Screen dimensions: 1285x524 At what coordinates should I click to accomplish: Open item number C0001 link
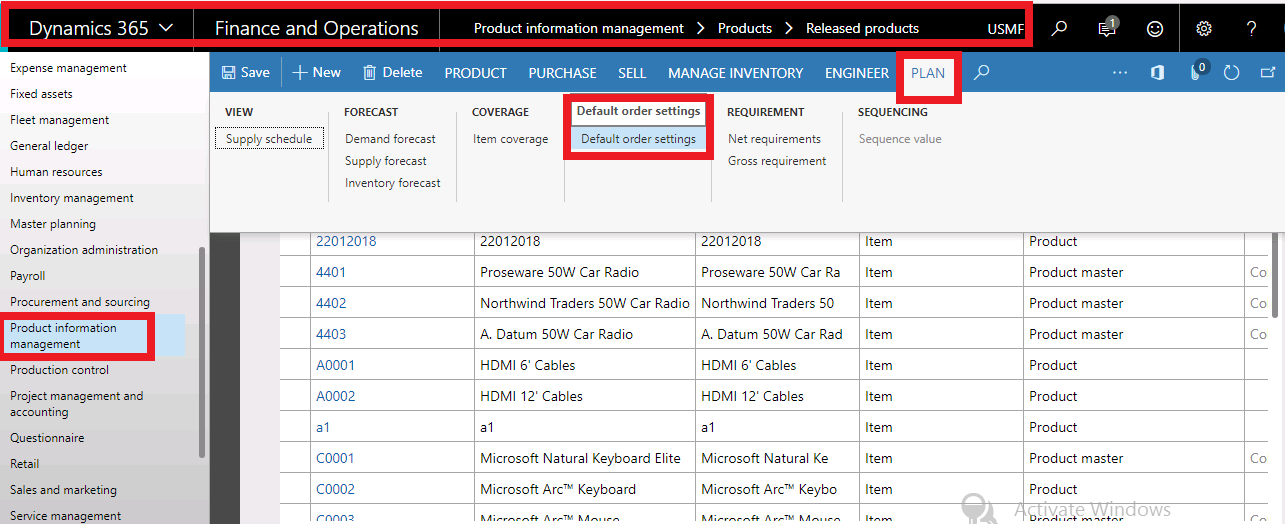(x=335, y=458)
